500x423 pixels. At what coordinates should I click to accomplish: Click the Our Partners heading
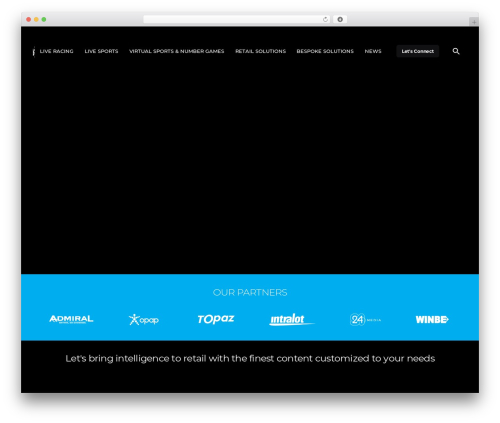250,292
